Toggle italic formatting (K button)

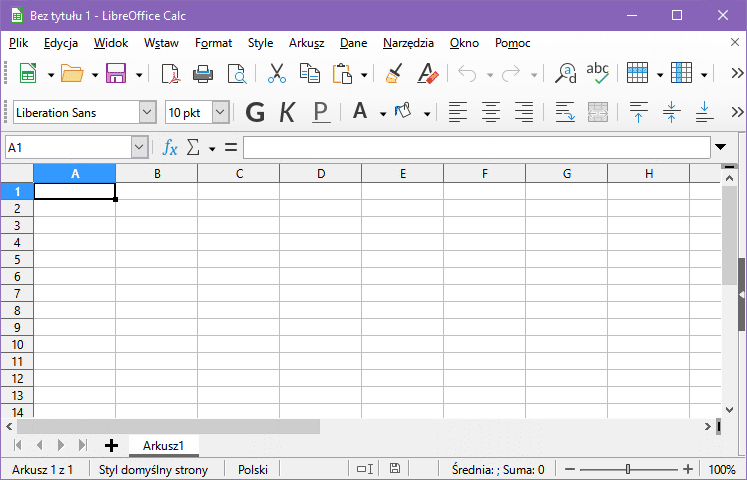(287, 112)
